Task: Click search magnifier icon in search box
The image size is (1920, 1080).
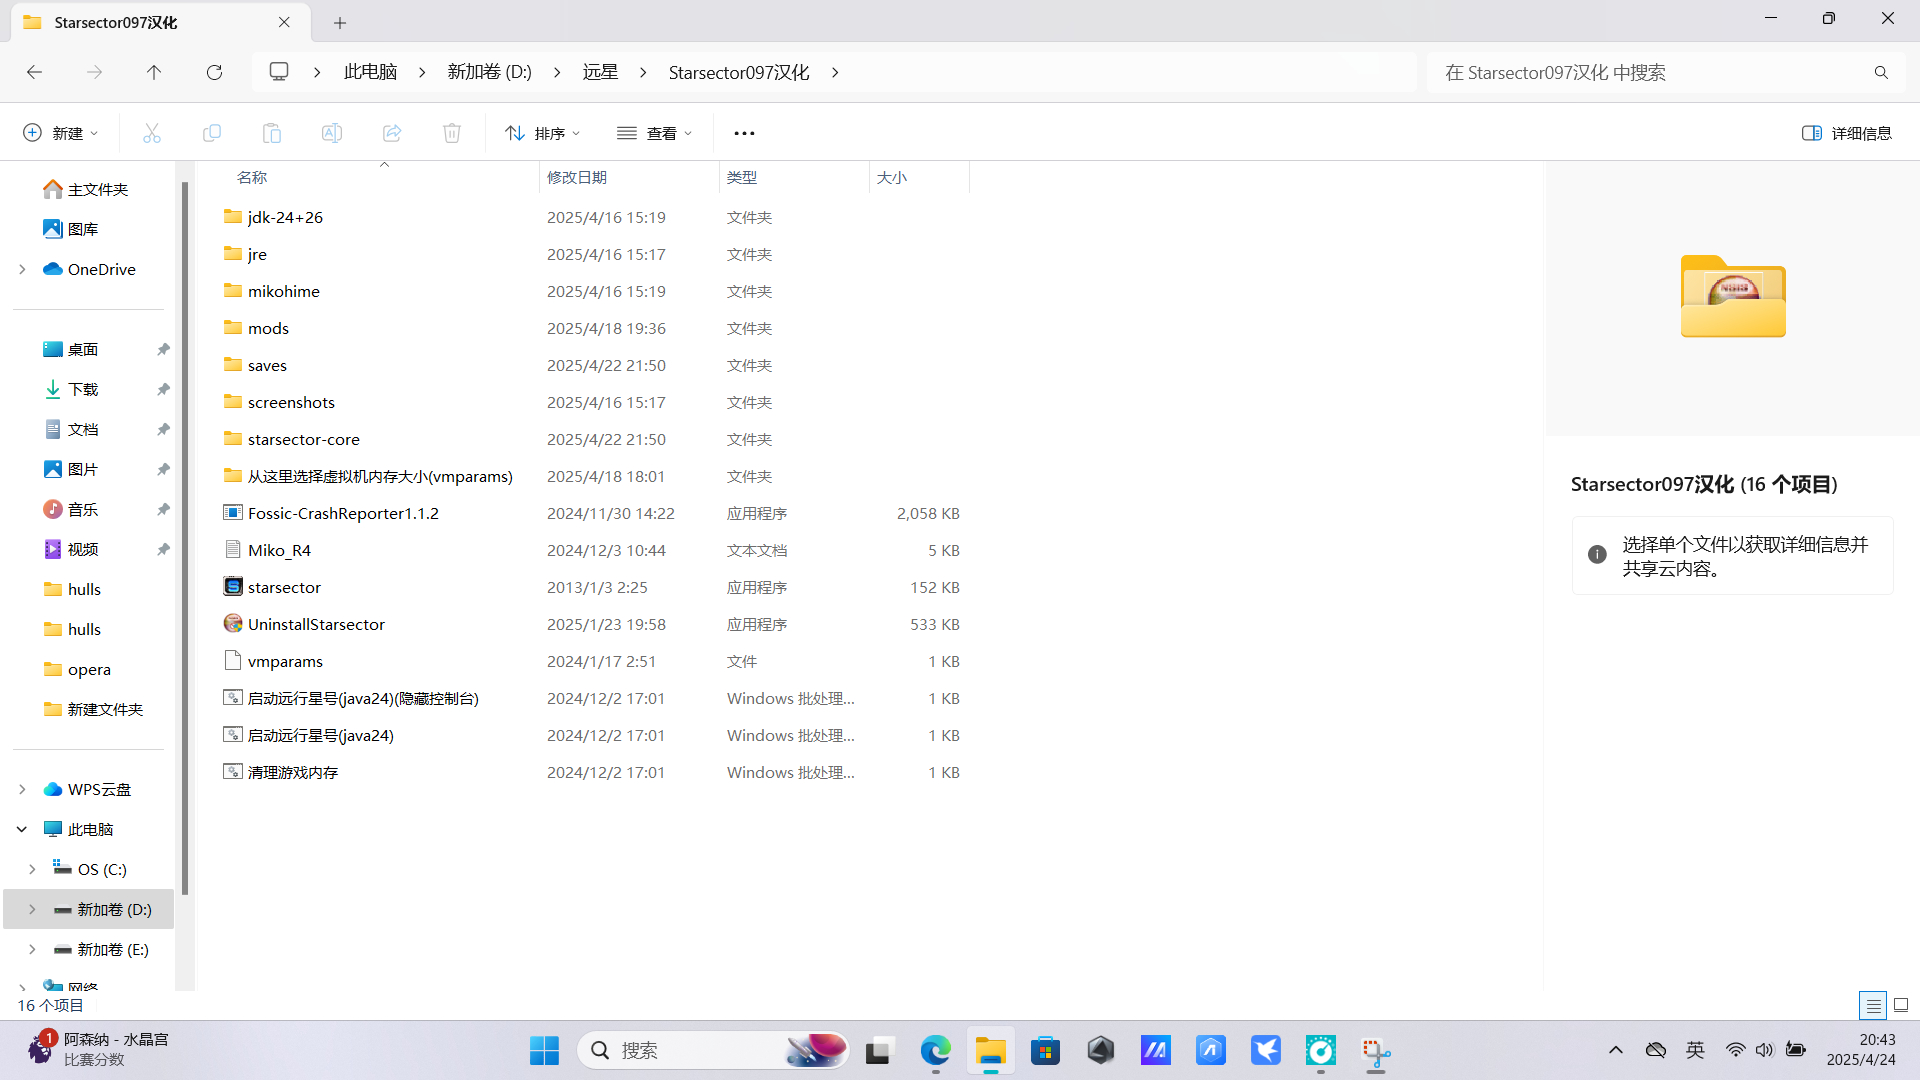Action: pos(1881,72)
